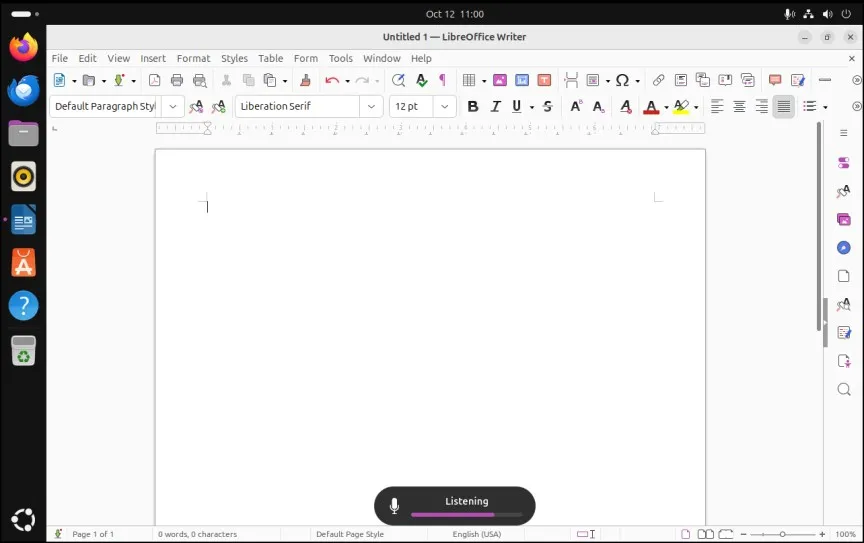Apply red font color

pos(651,106)
